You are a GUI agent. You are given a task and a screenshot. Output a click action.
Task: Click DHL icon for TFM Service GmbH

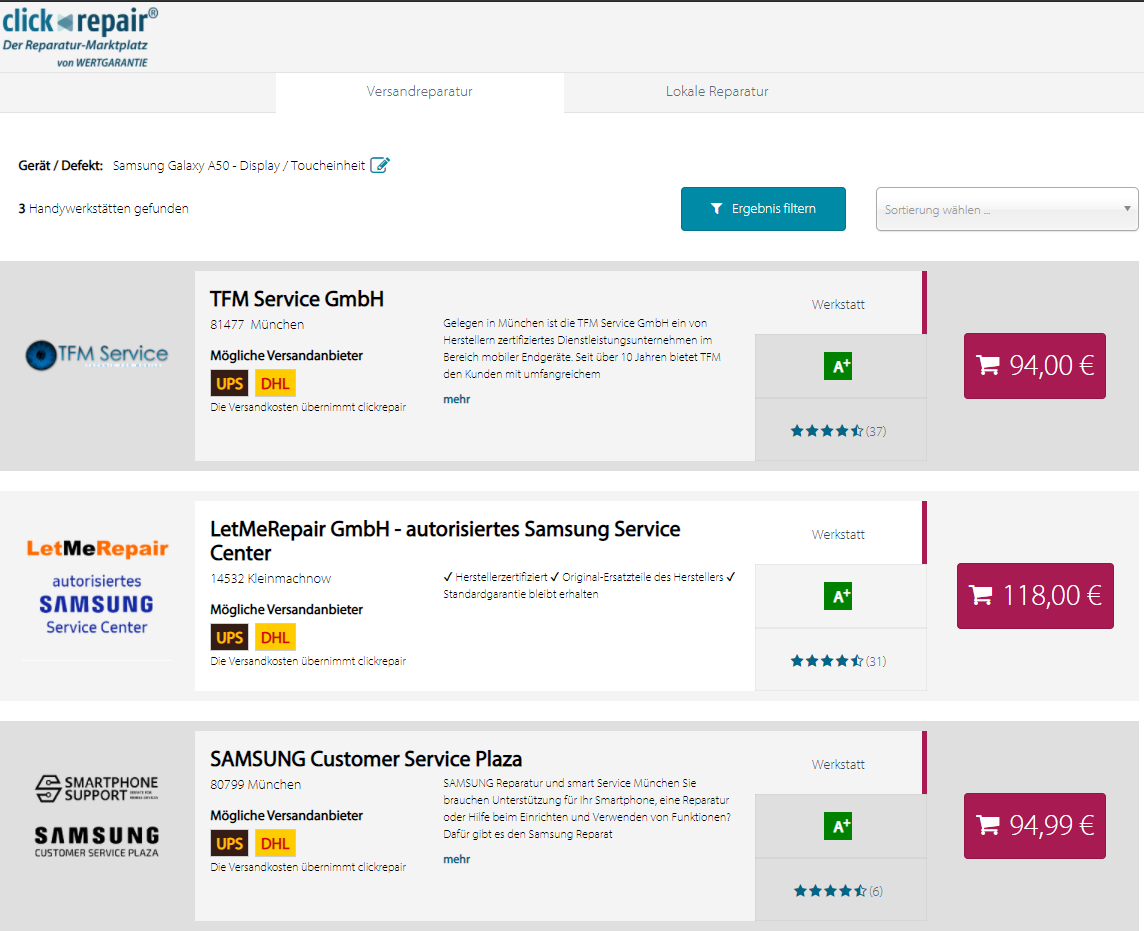pos(275,383)
